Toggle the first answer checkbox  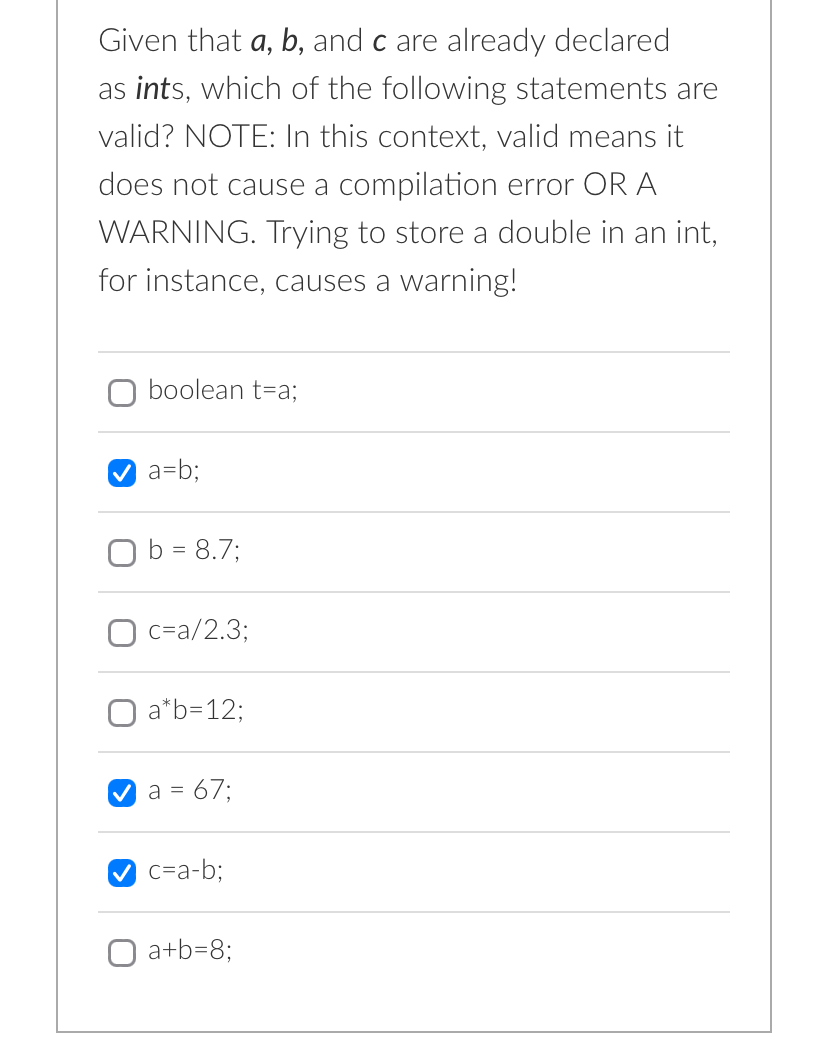(121, 393)
